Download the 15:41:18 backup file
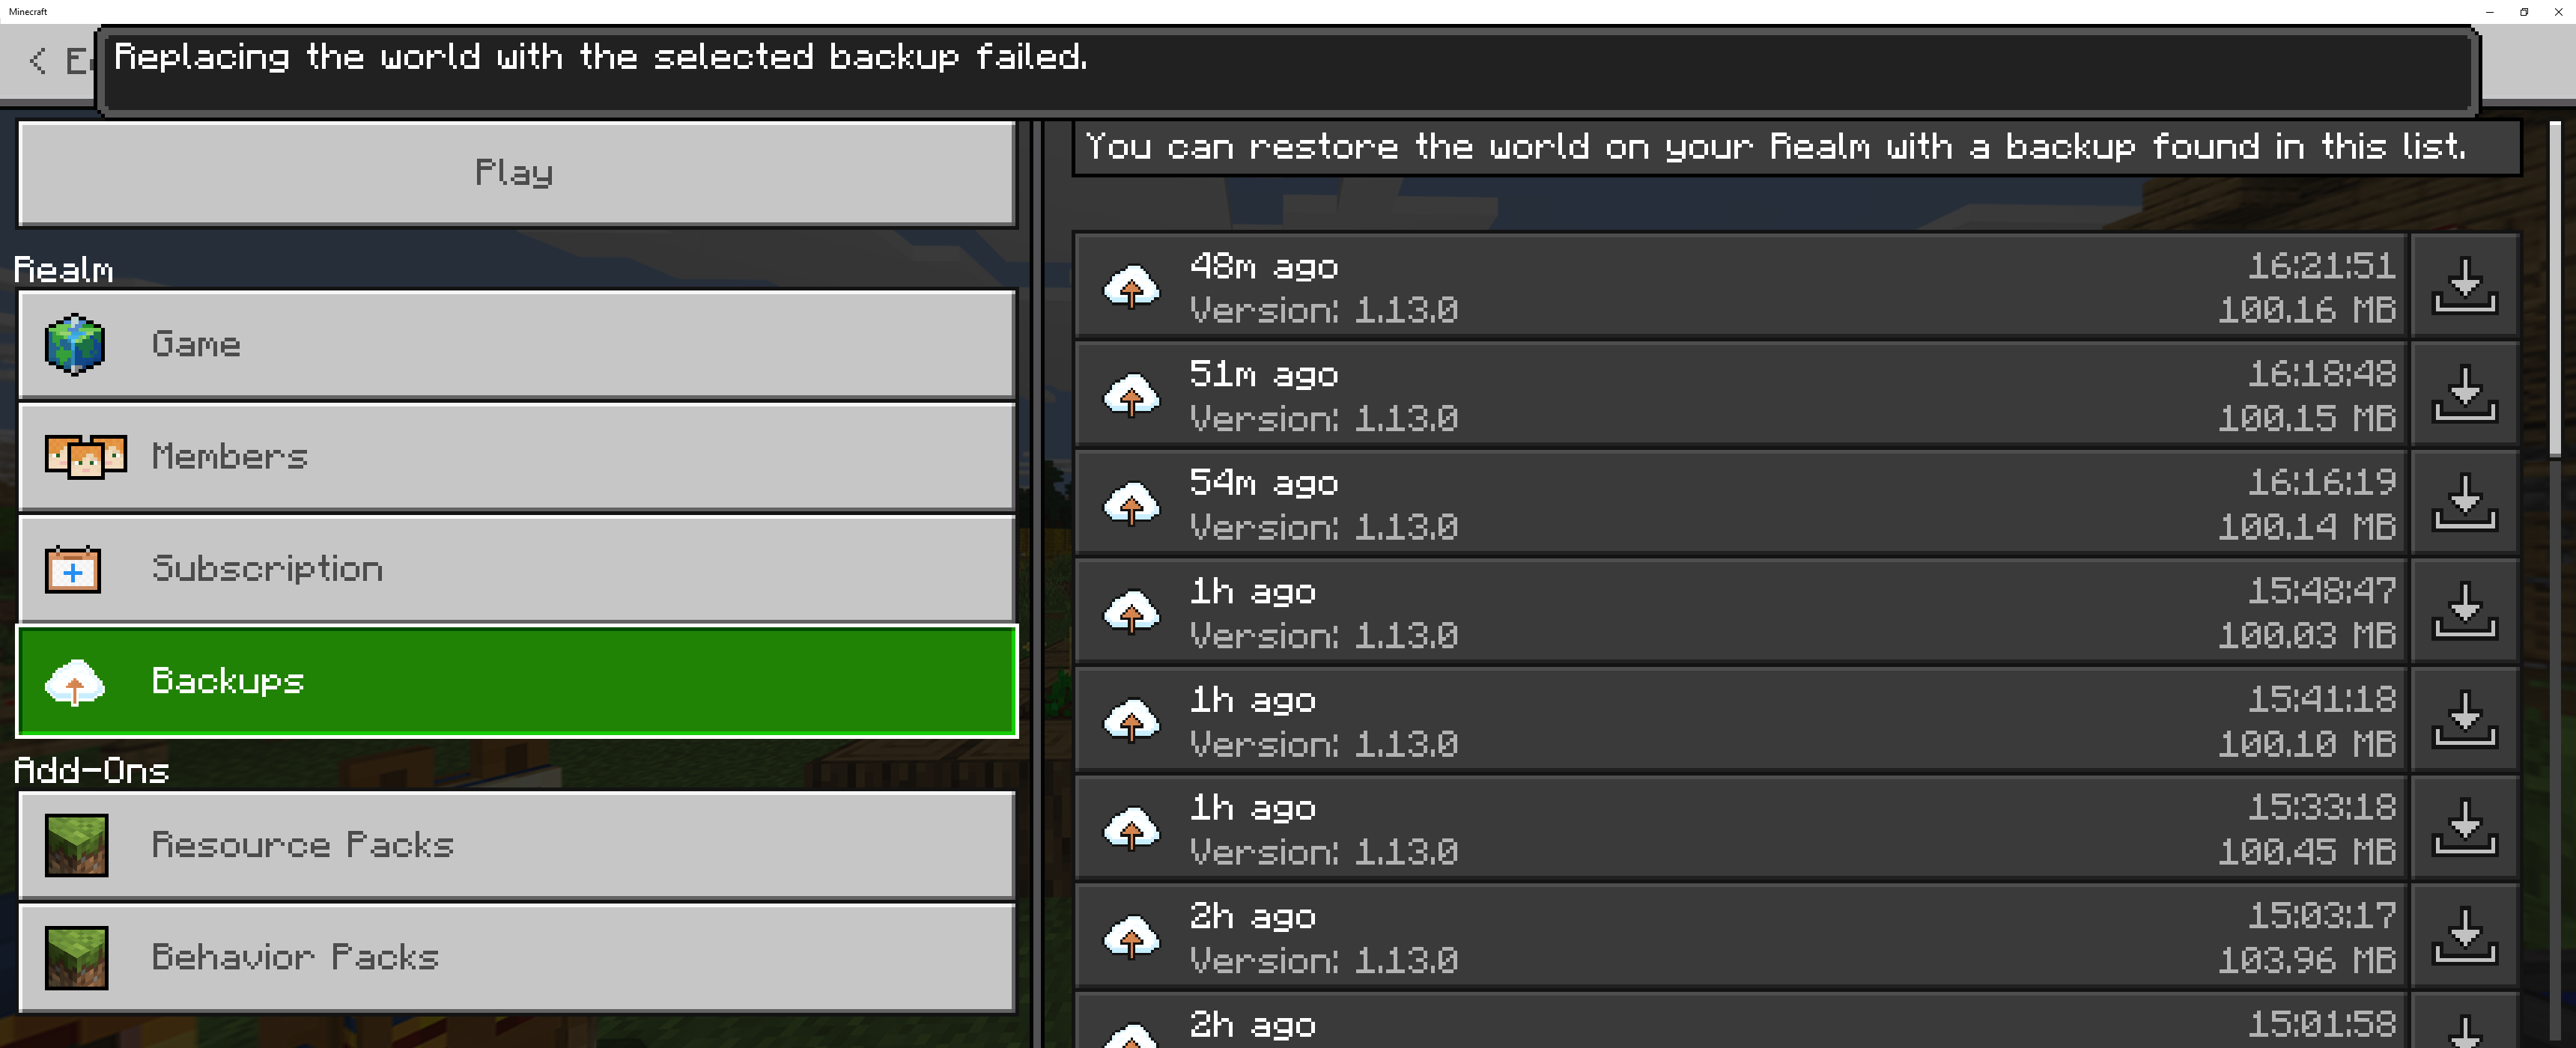Image resolution: width=2576 pixels, height=1048 pixels. (2464, 719)
